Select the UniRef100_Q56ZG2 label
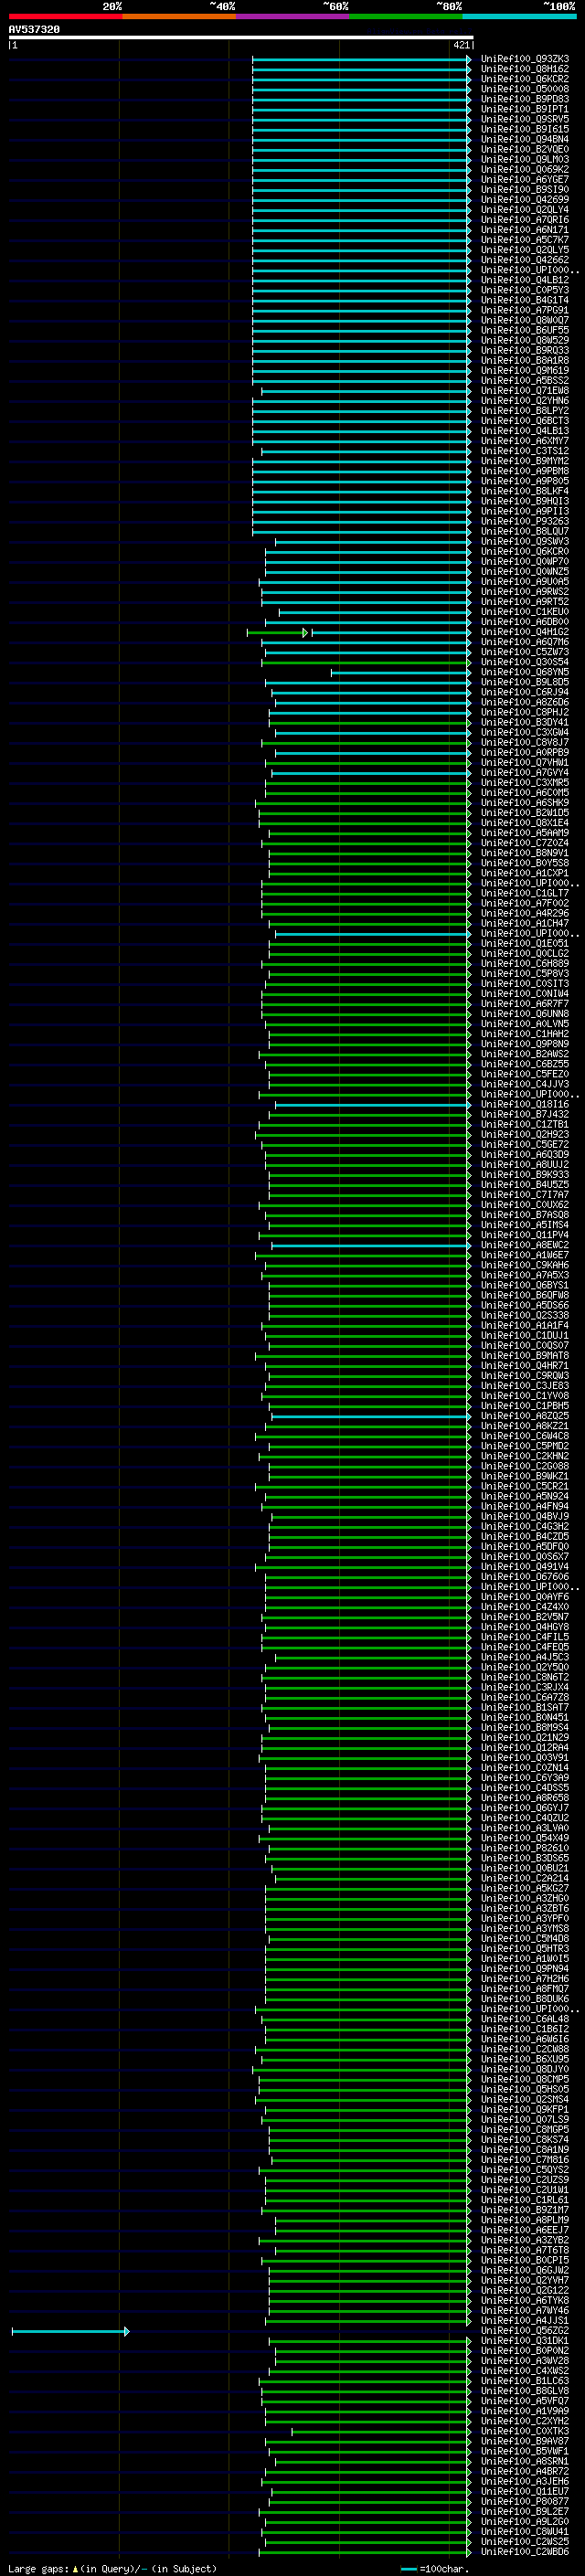 [525, 2331]
